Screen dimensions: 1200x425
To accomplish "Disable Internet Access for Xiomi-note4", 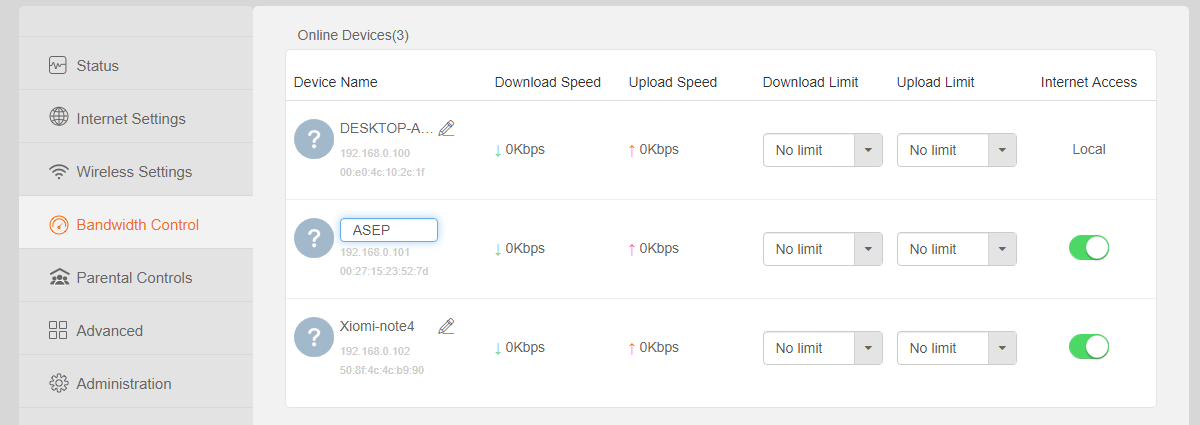I will (x=1089, y=347).
